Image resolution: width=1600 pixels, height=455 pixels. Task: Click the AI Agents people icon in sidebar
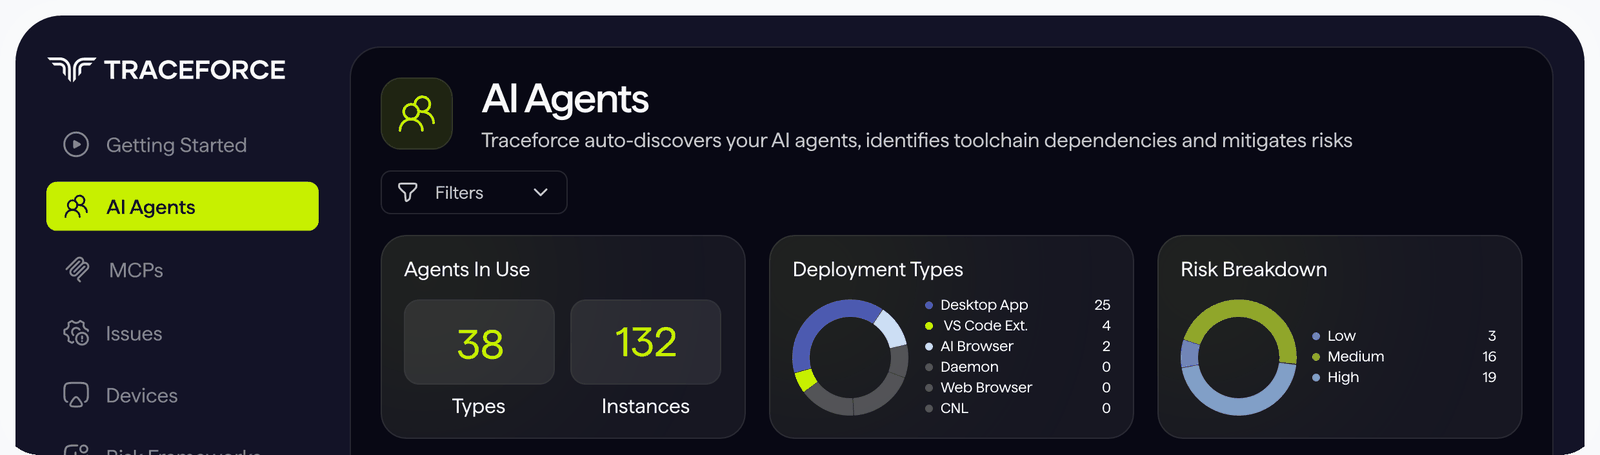coord(76,207)
